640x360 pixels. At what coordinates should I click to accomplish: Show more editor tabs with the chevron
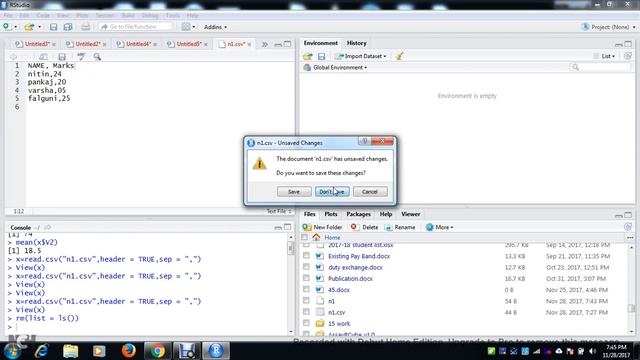click(x=264, y=44)
